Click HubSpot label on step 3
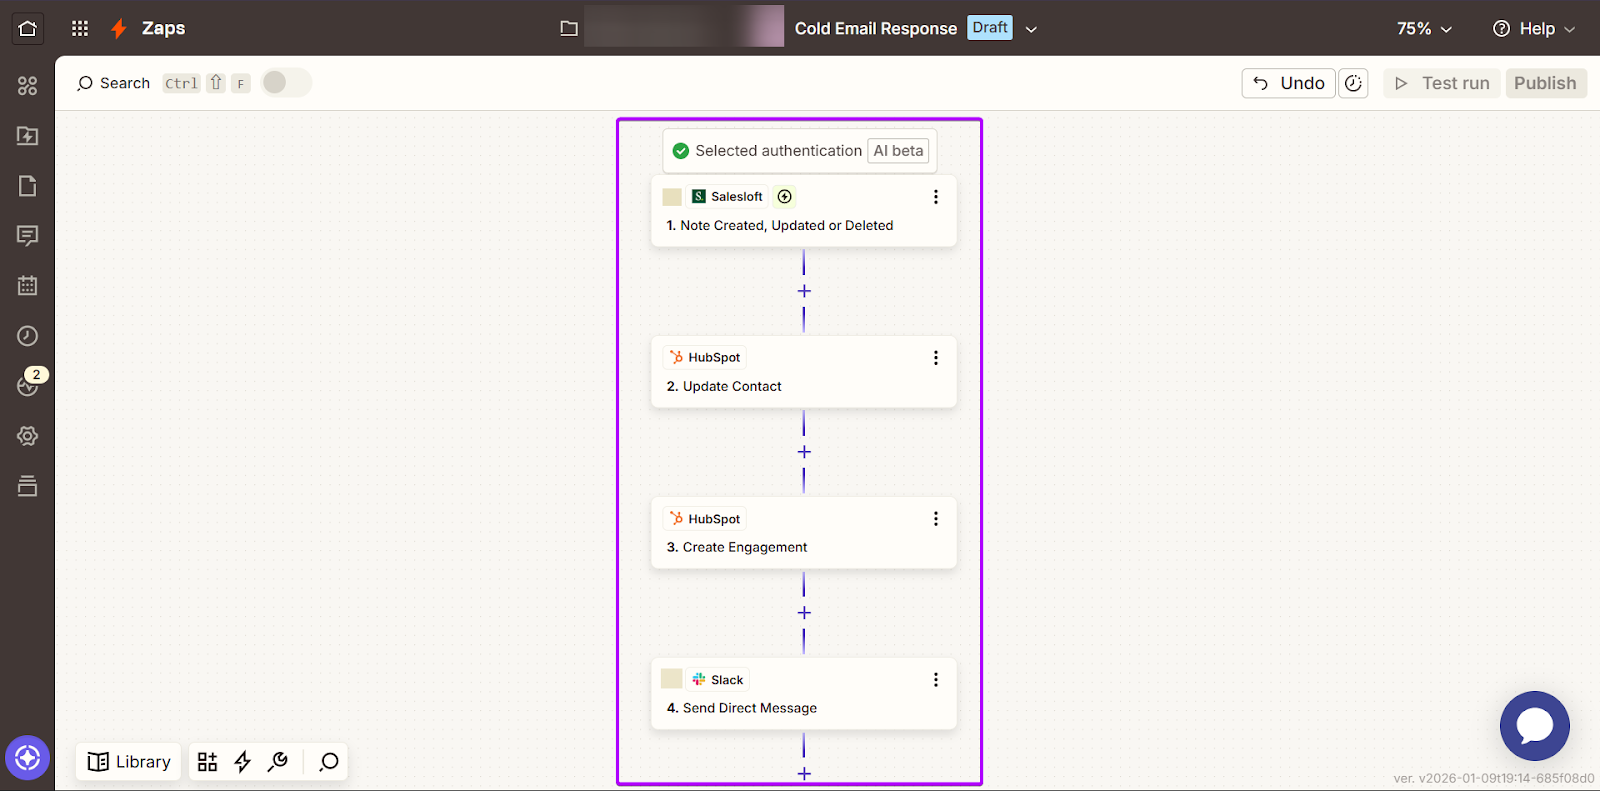The height and width of the screenshot is (791, 1600). coord(705,519)
